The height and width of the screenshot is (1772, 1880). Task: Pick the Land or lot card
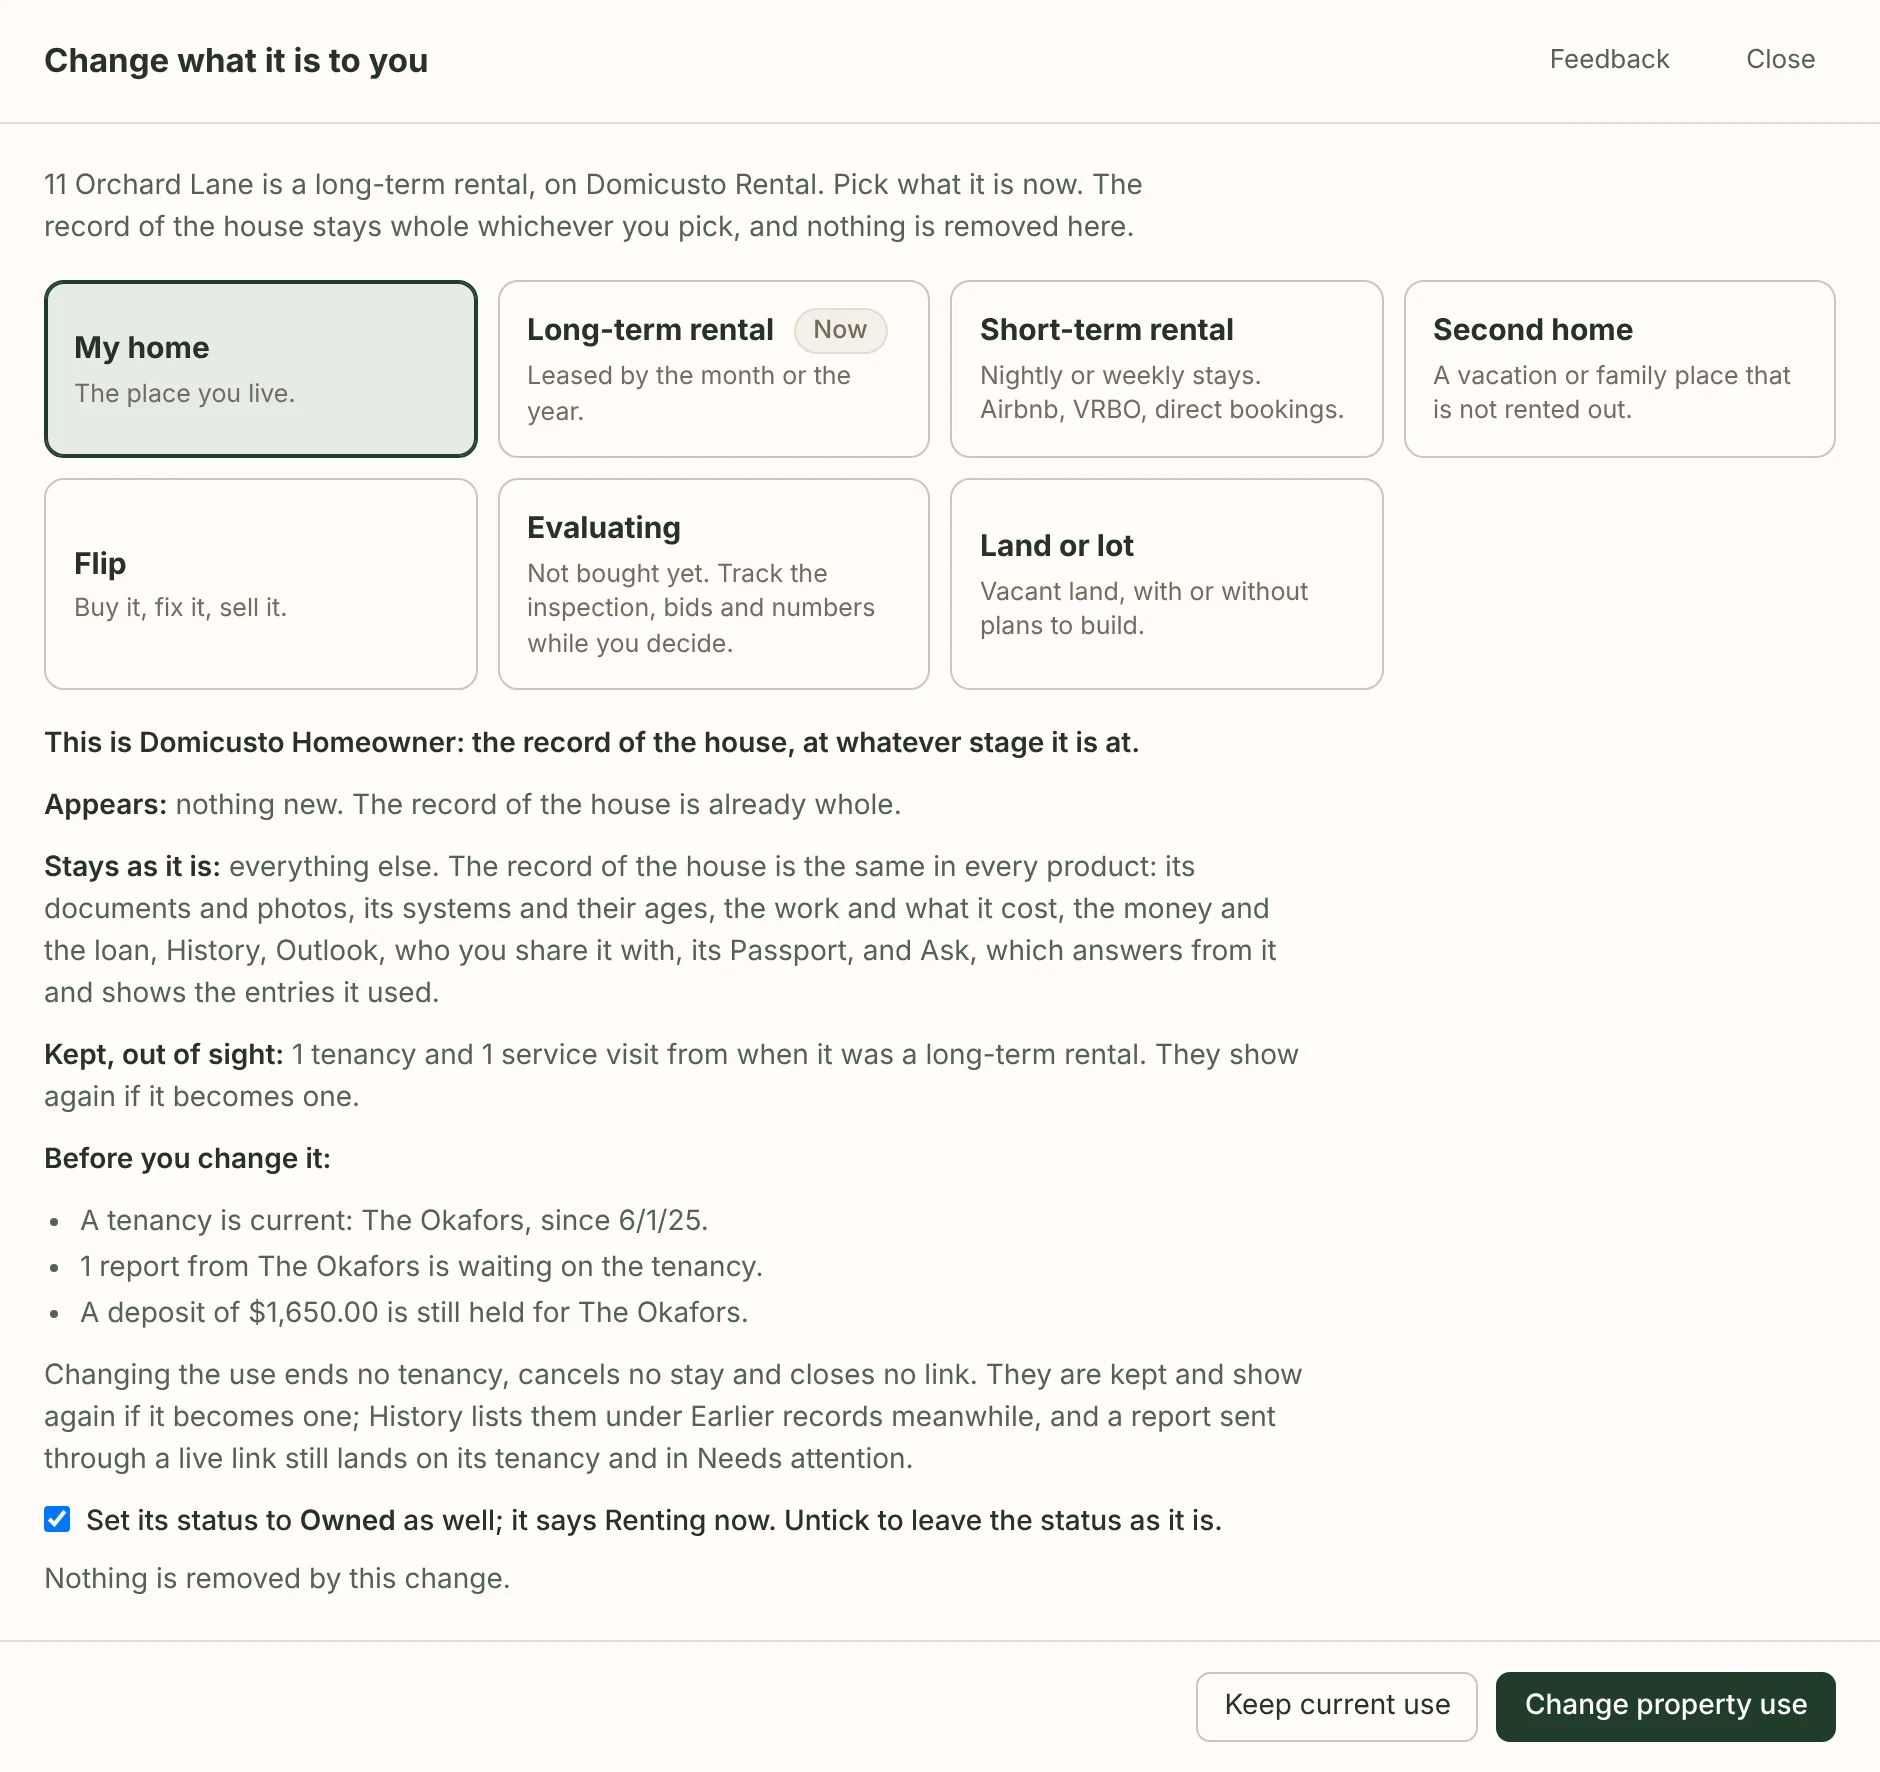click(1166, 584)
